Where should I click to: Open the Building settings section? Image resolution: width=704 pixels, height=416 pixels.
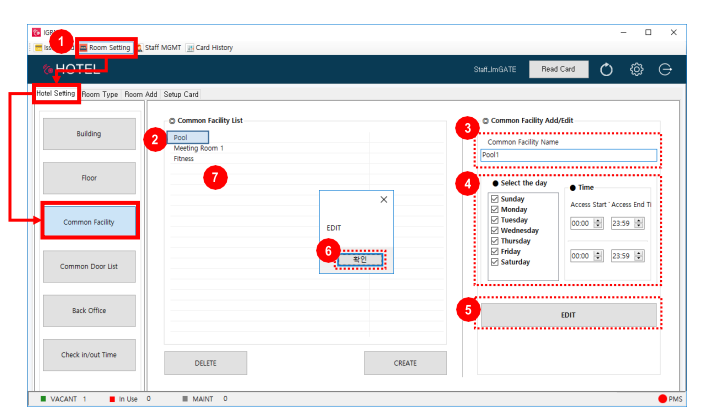(89, 134)
